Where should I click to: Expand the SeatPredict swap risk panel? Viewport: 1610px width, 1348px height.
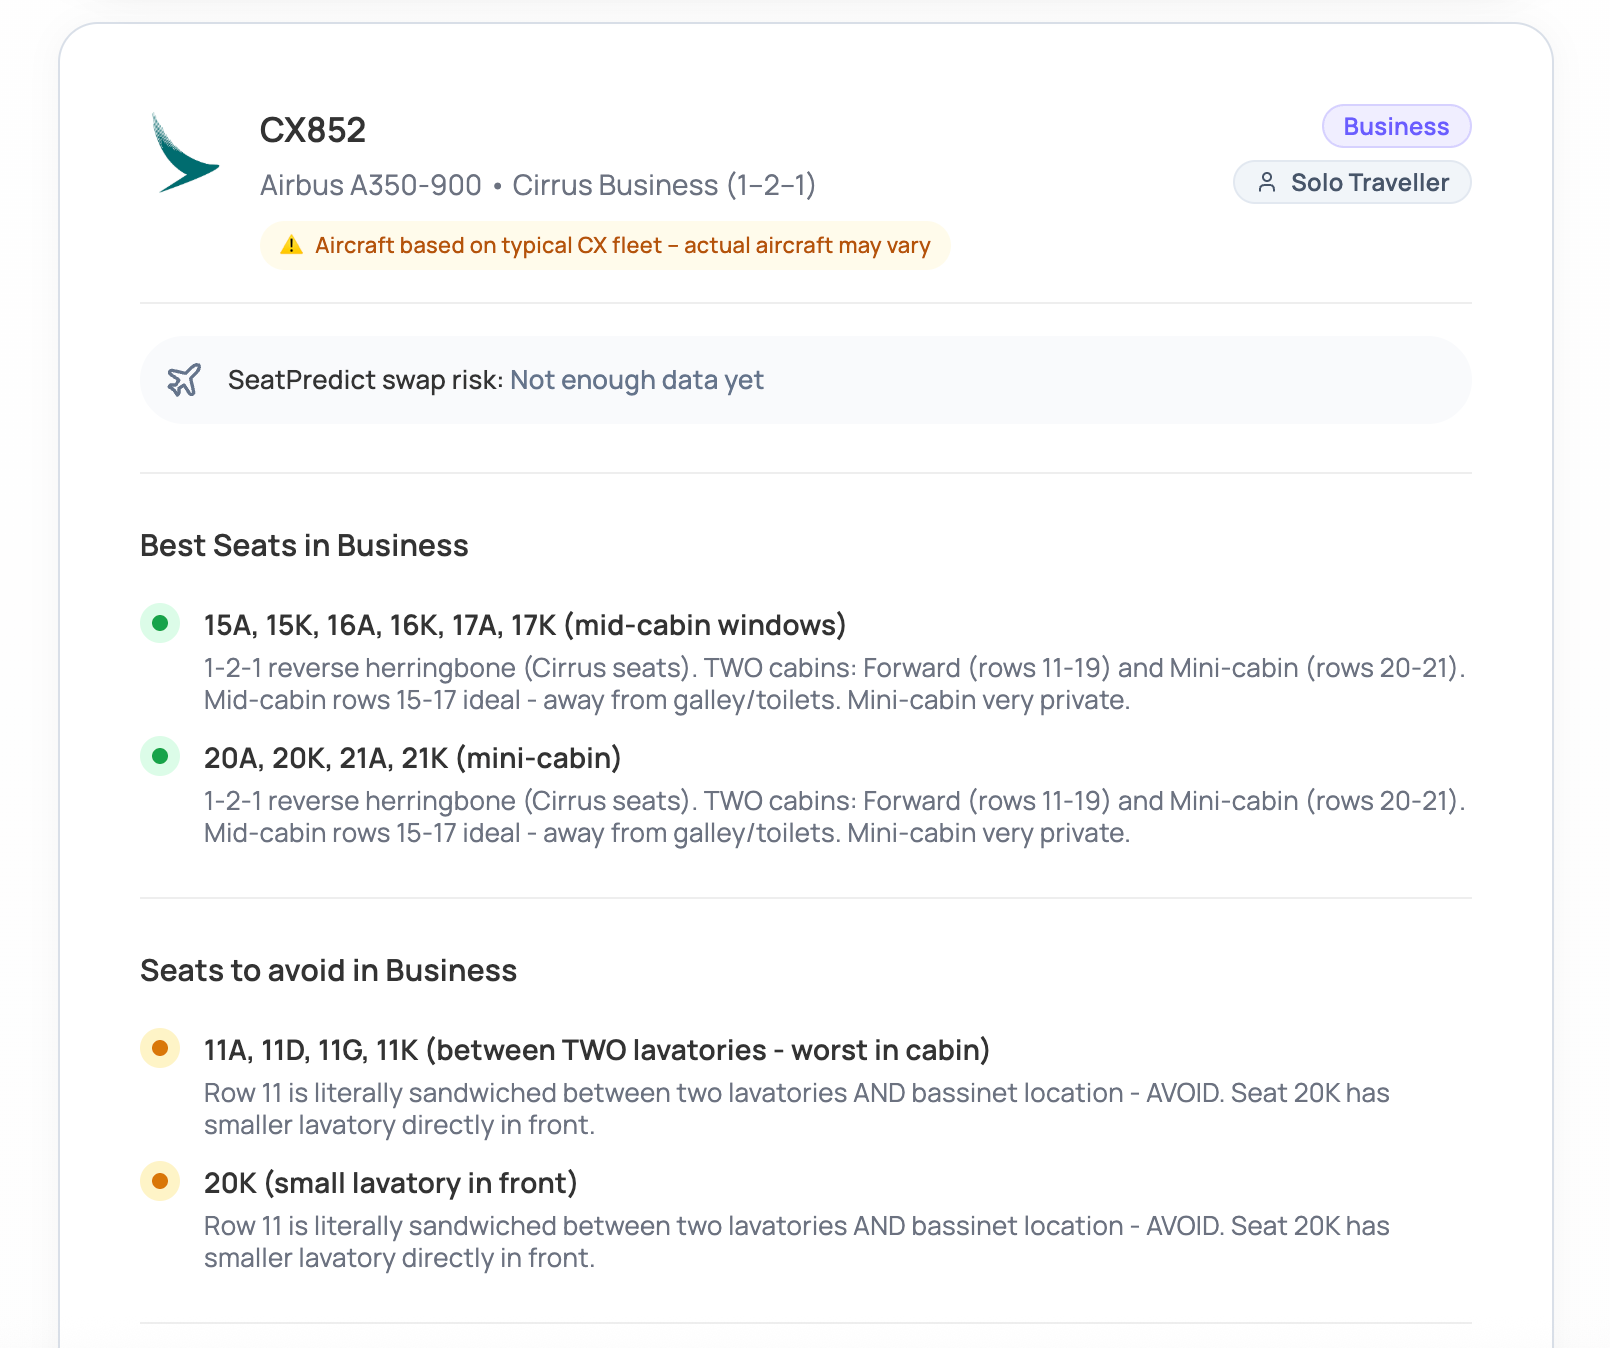point(804,380)
